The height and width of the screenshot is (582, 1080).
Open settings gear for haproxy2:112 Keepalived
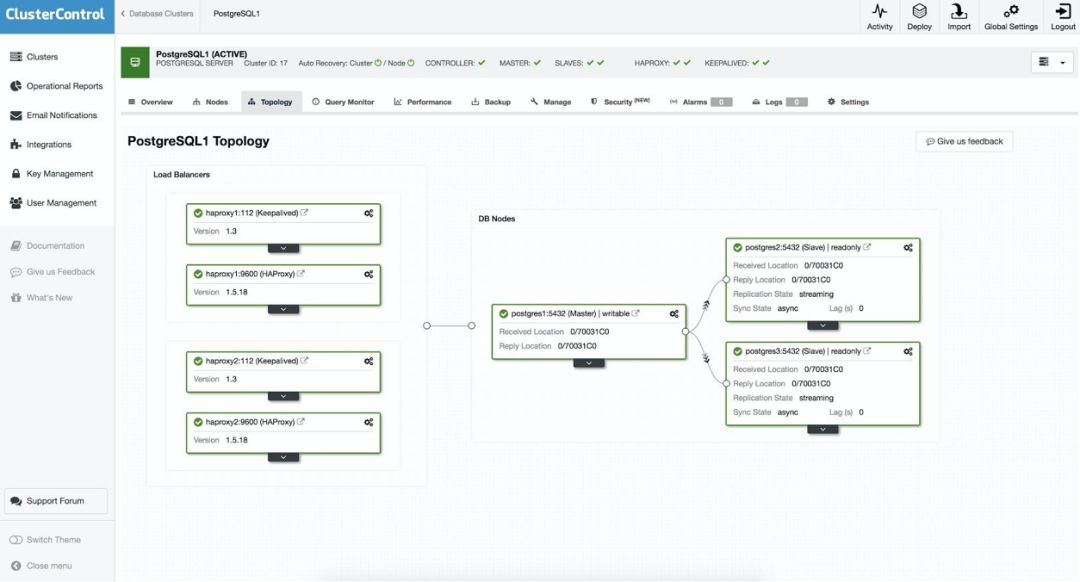click(x=368, y=361)
